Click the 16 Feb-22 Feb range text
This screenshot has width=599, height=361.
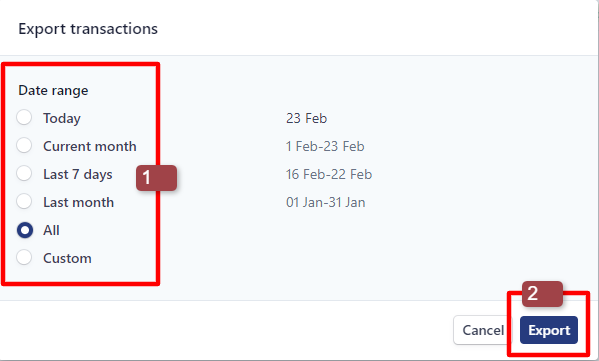[329, 174]
